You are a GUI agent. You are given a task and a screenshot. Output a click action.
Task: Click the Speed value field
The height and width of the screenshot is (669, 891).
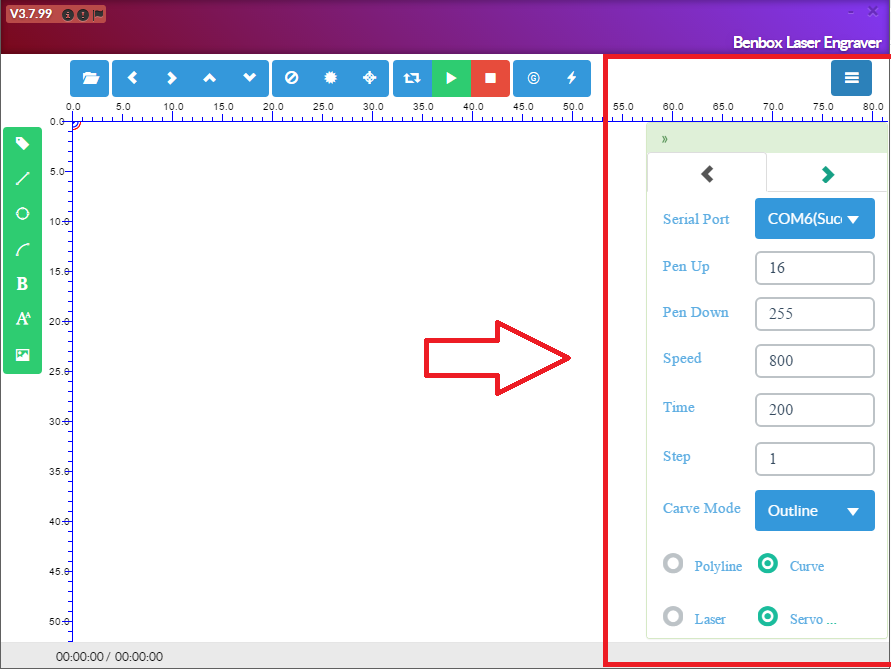click(x=814, y=361)
